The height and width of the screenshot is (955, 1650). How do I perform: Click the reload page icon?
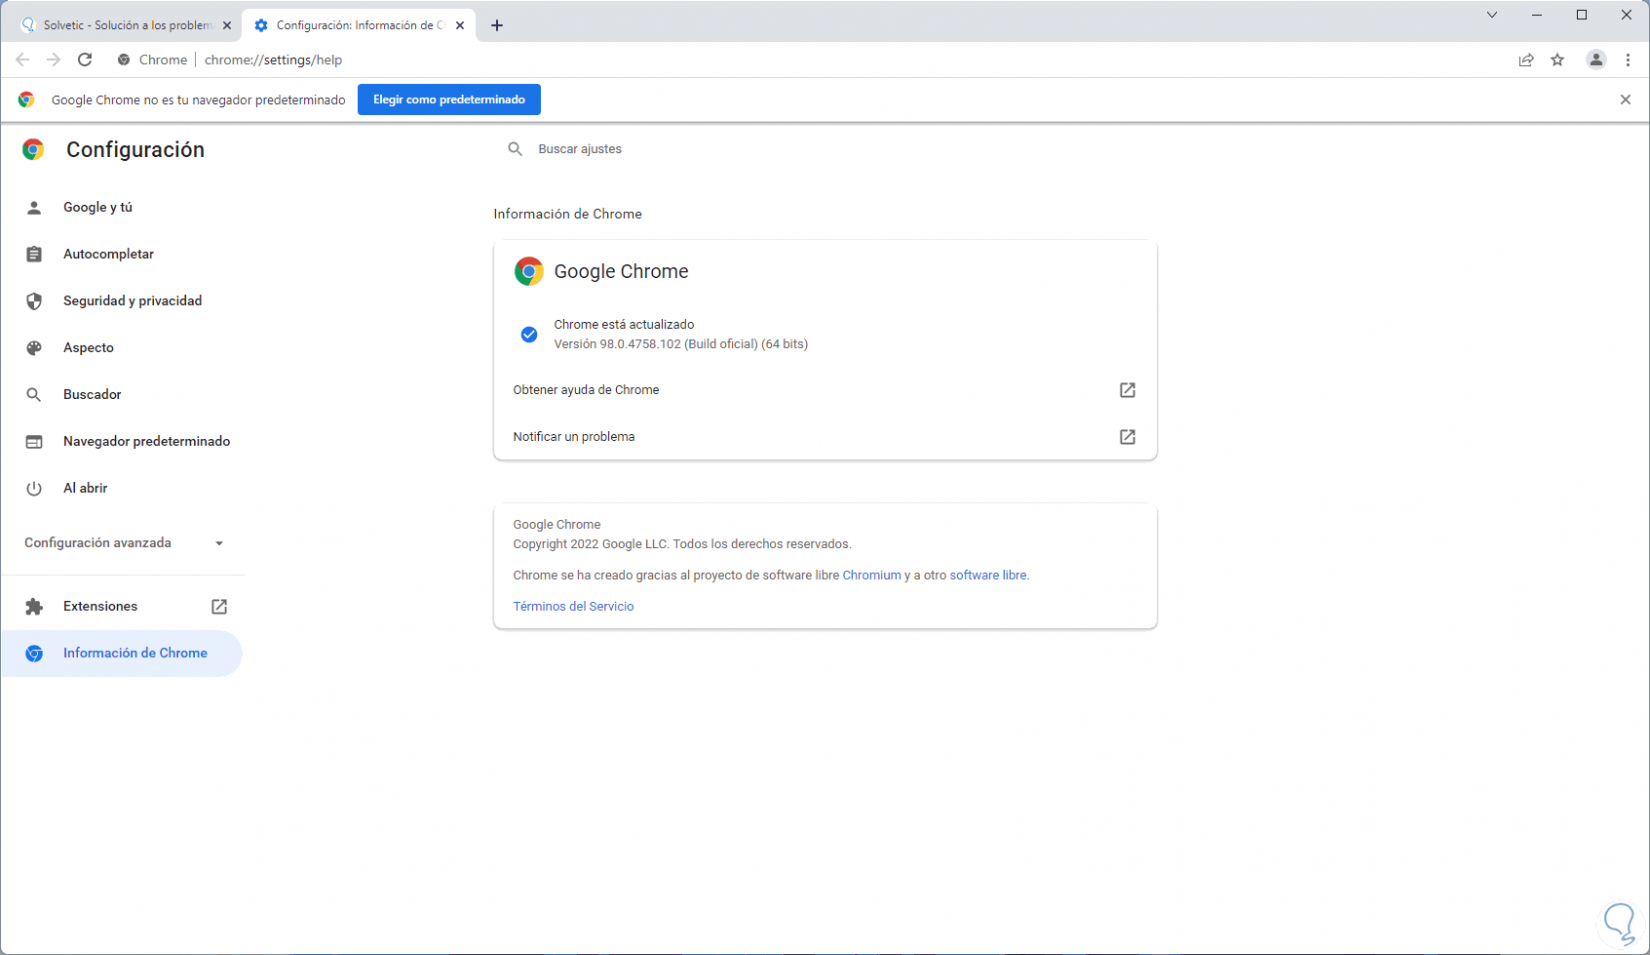(x=85, y=60)
